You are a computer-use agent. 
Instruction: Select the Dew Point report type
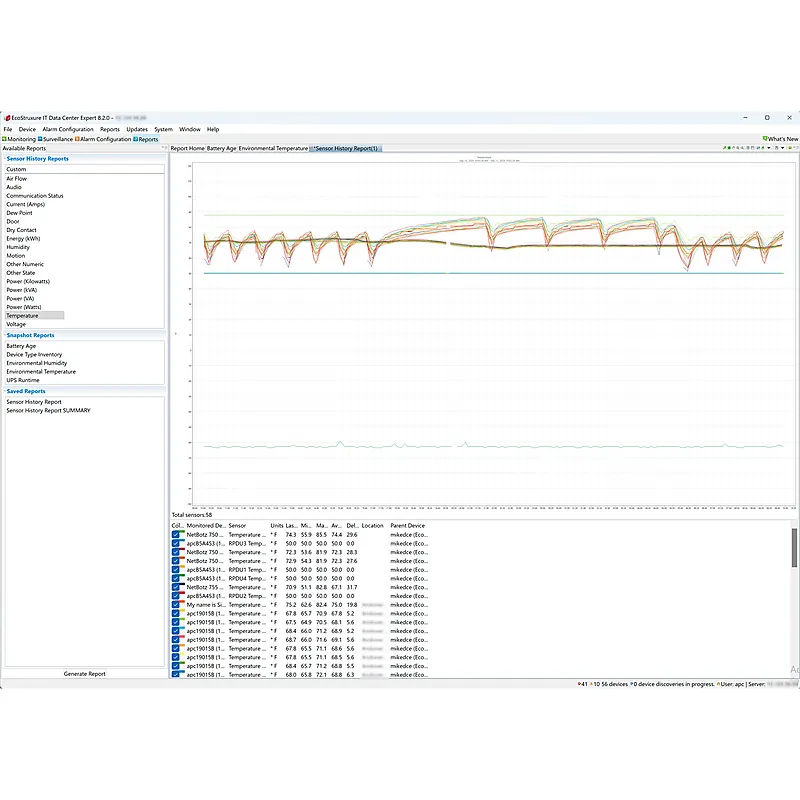pos(19,213)
